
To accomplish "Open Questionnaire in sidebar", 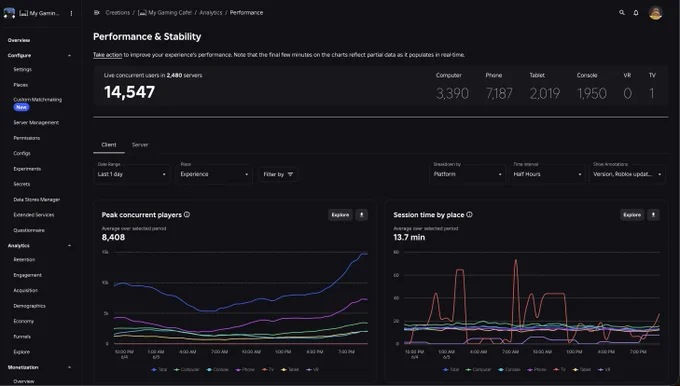I will point(29,230).
